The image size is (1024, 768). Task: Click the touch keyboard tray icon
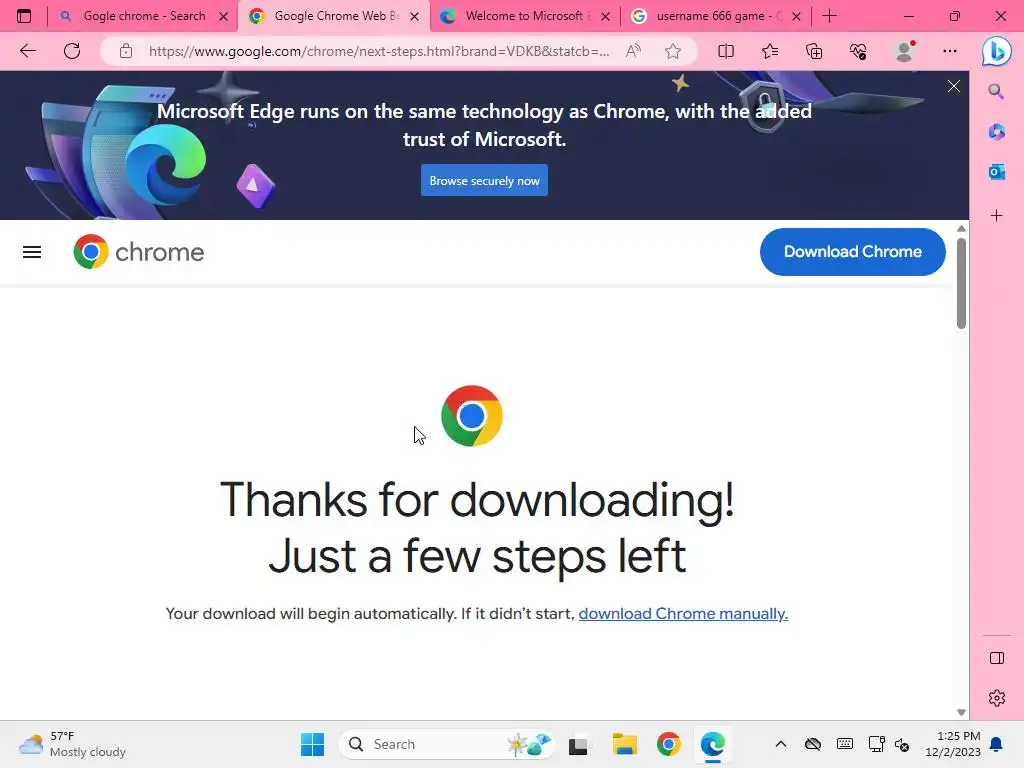coord(844,744)
